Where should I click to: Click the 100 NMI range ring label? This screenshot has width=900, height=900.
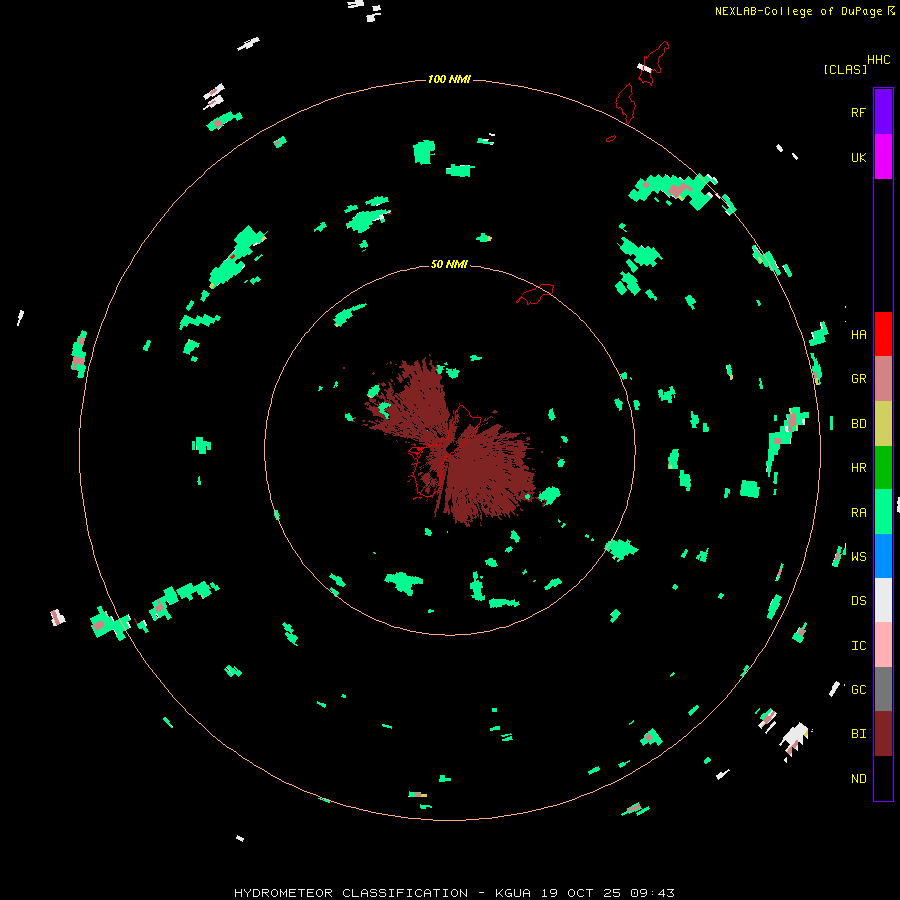tap(449, 79)
